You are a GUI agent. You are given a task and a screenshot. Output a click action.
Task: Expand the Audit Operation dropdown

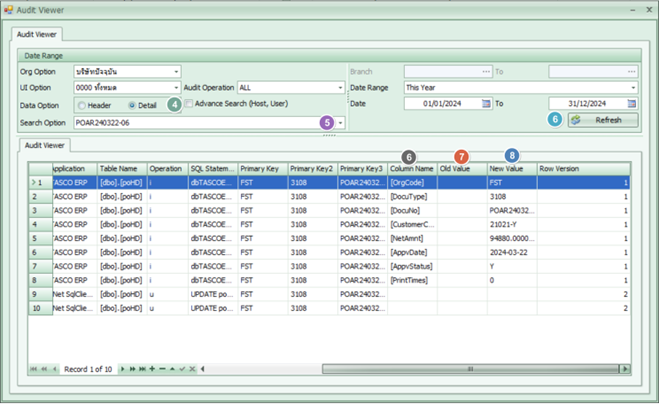tap(339, 88)
